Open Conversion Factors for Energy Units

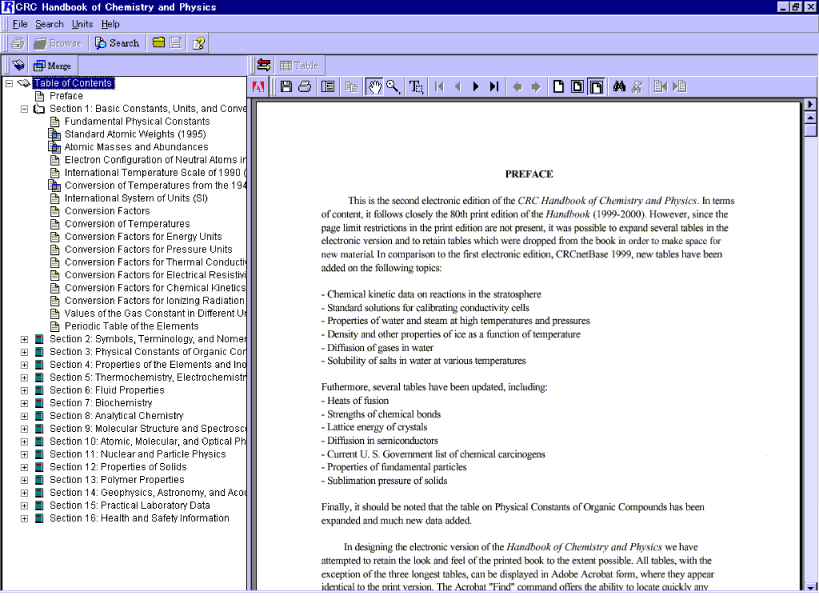[x=143, y=237]
